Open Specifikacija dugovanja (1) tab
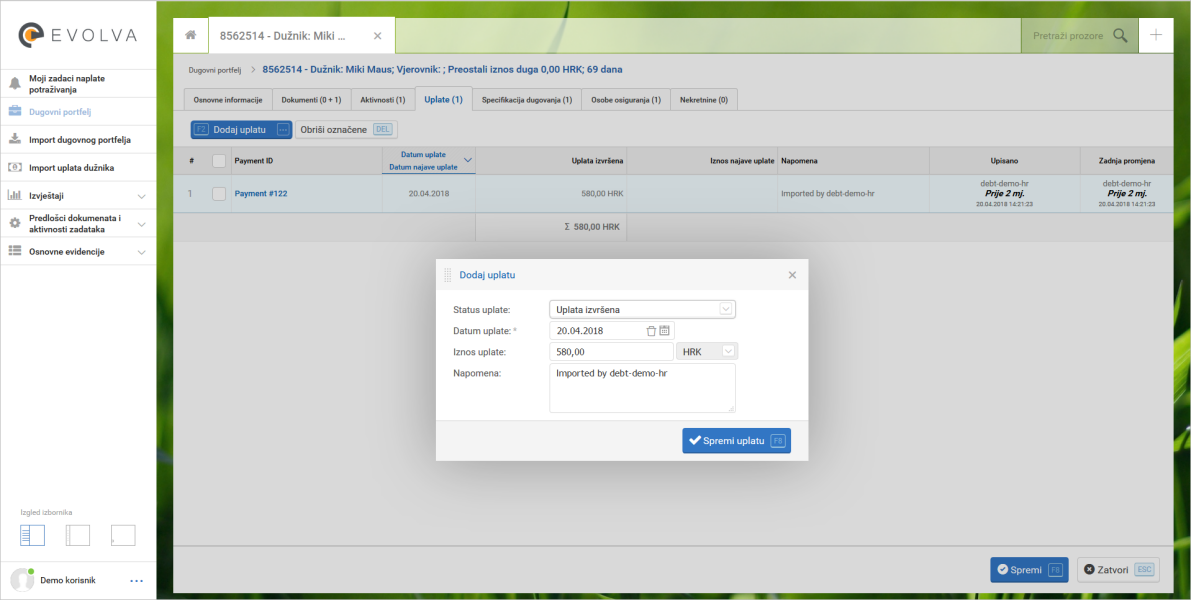The width and height of the screenshot is (1191, 600). click(527, 100)
